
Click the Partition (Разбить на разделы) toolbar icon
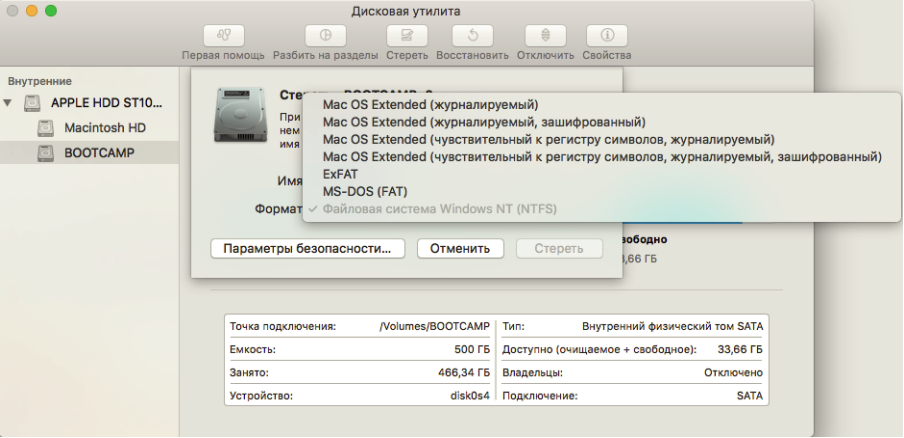tap(324, 36)
